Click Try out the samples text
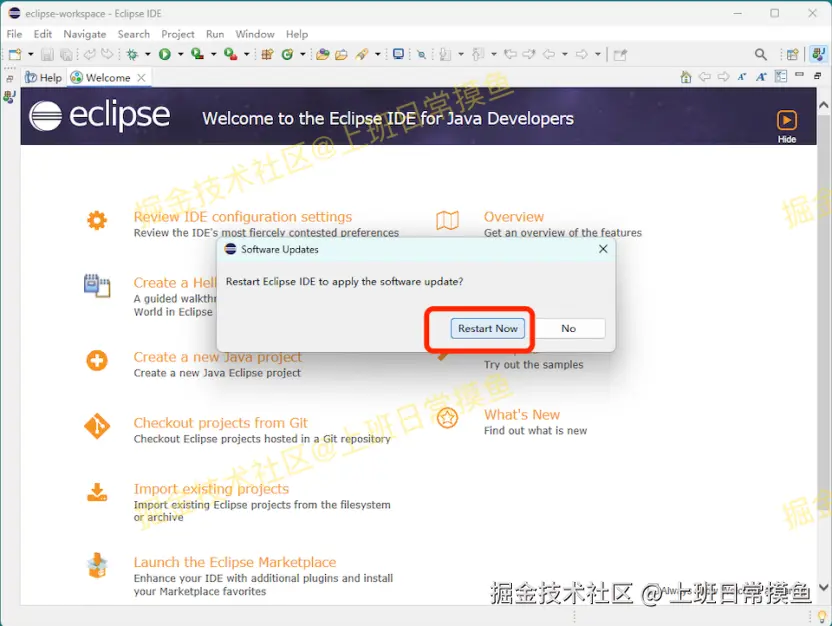The image size is (832, 626). pyautogui.click(x=533, y=364)
